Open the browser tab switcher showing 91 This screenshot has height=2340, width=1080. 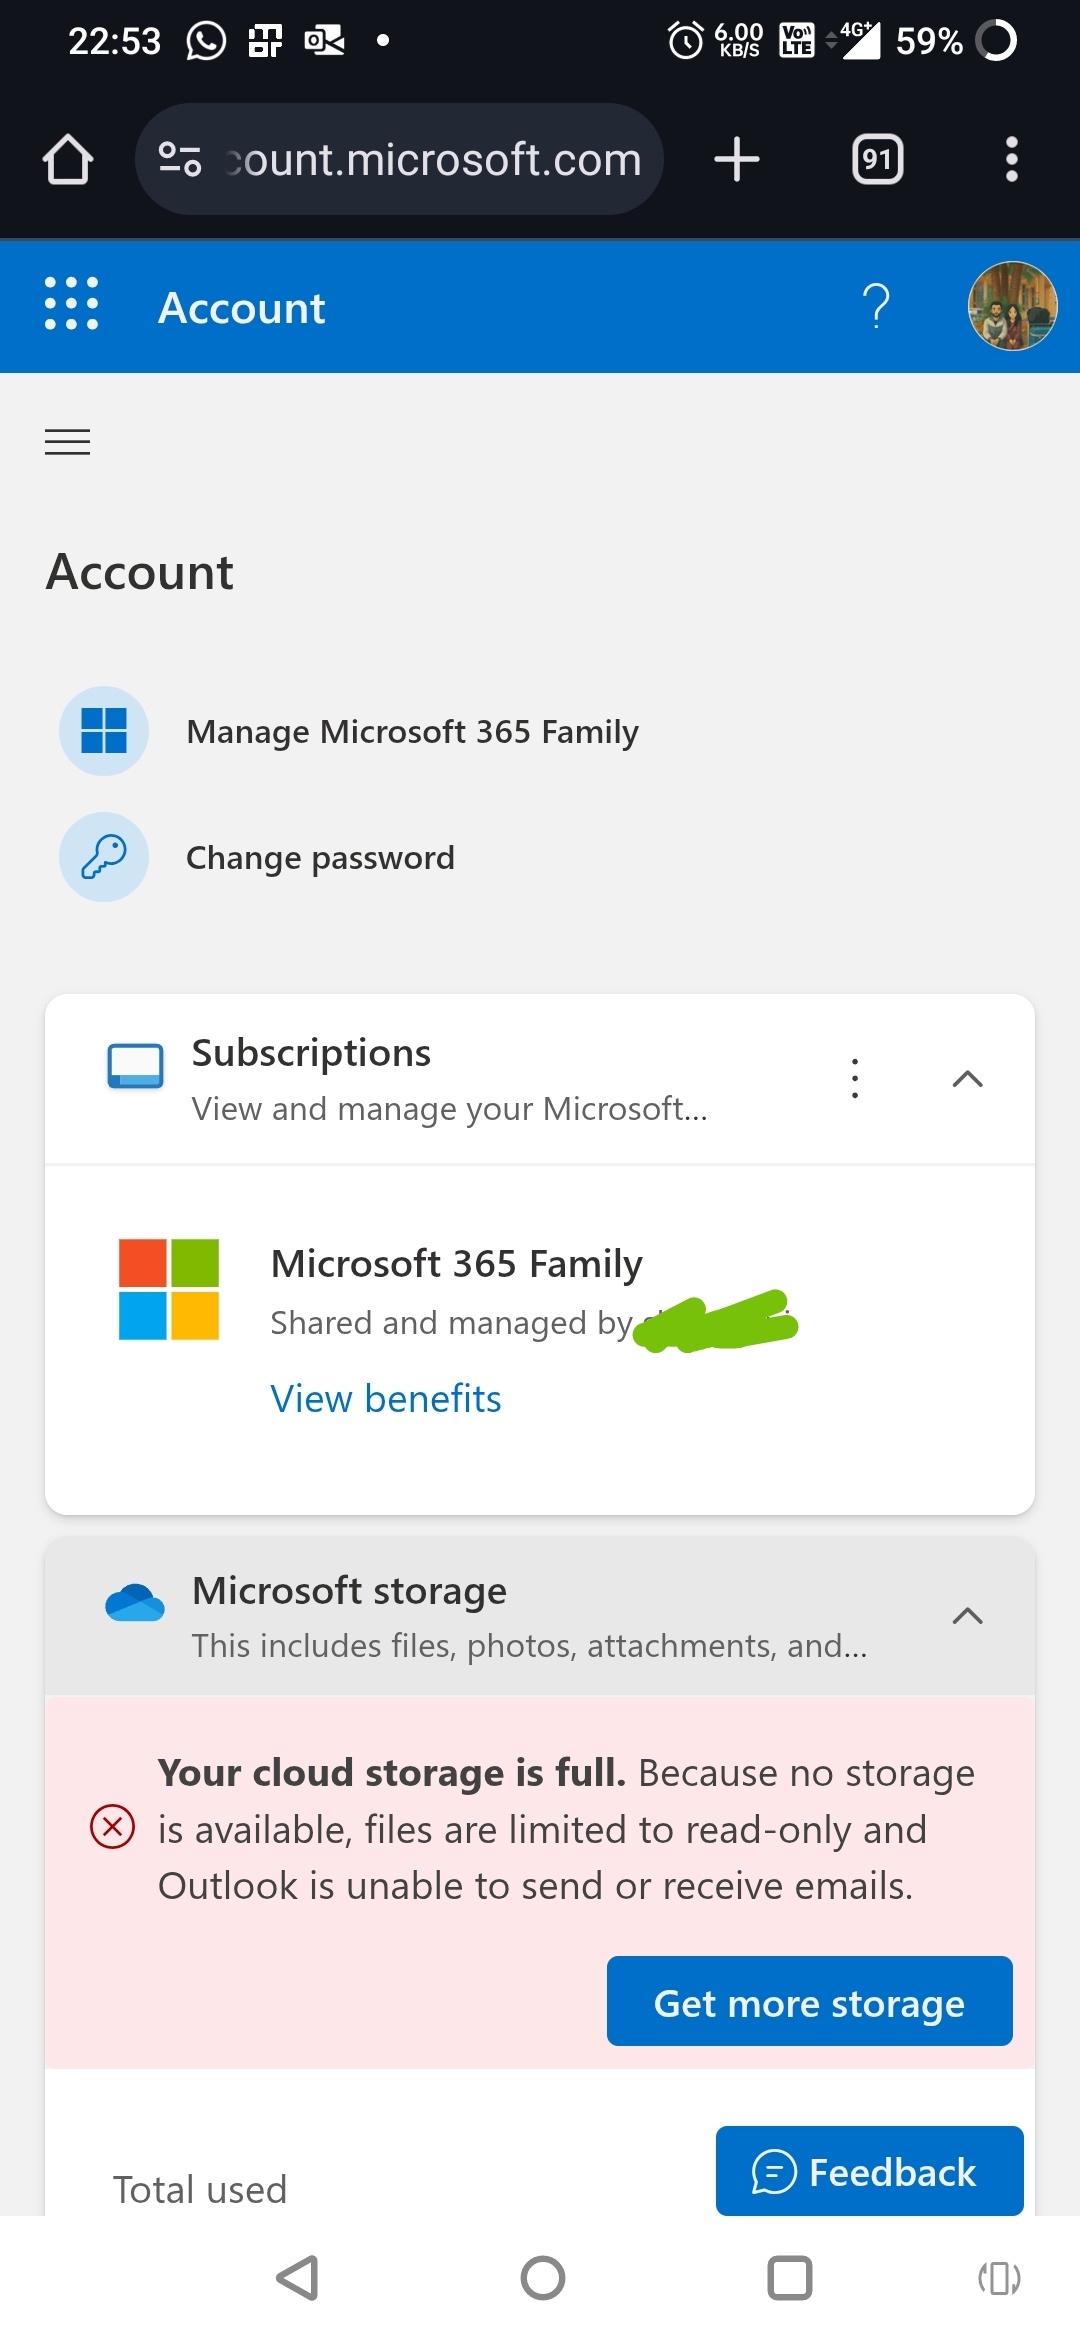pos(876,158)
